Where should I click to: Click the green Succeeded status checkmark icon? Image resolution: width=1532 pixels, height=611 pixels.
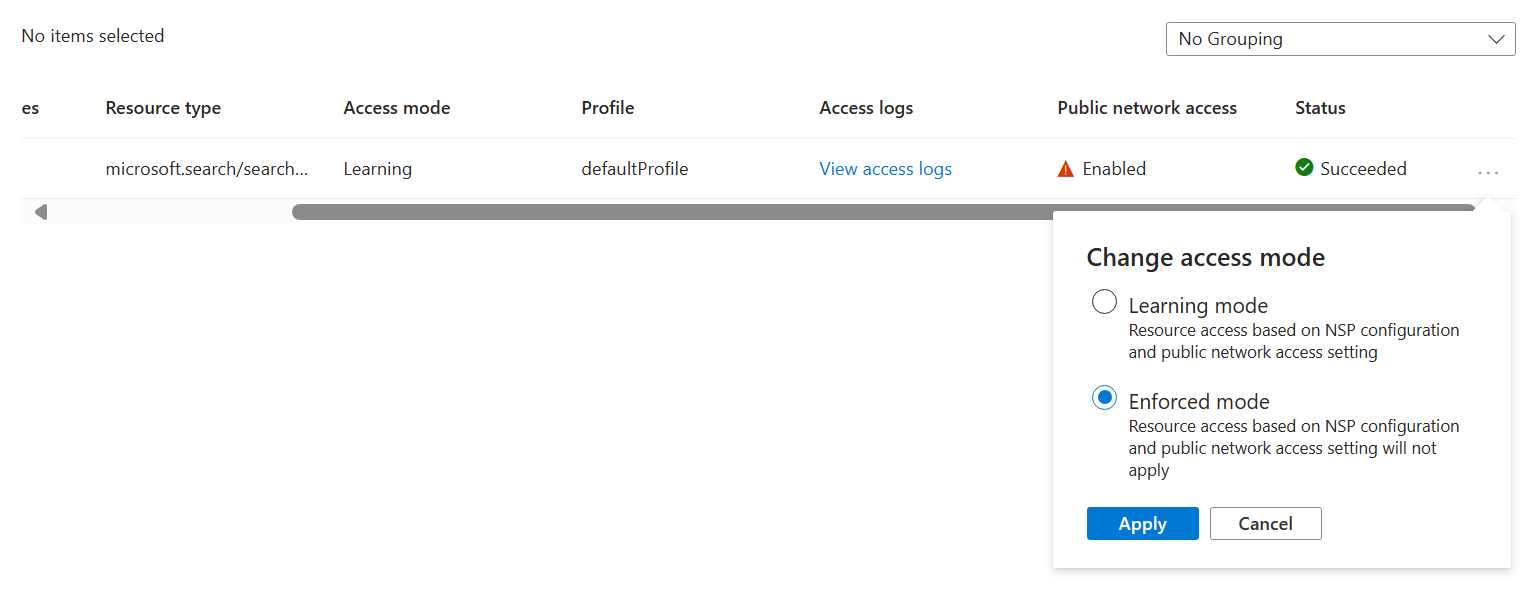pyautogui.click(x=1304, y=167)
